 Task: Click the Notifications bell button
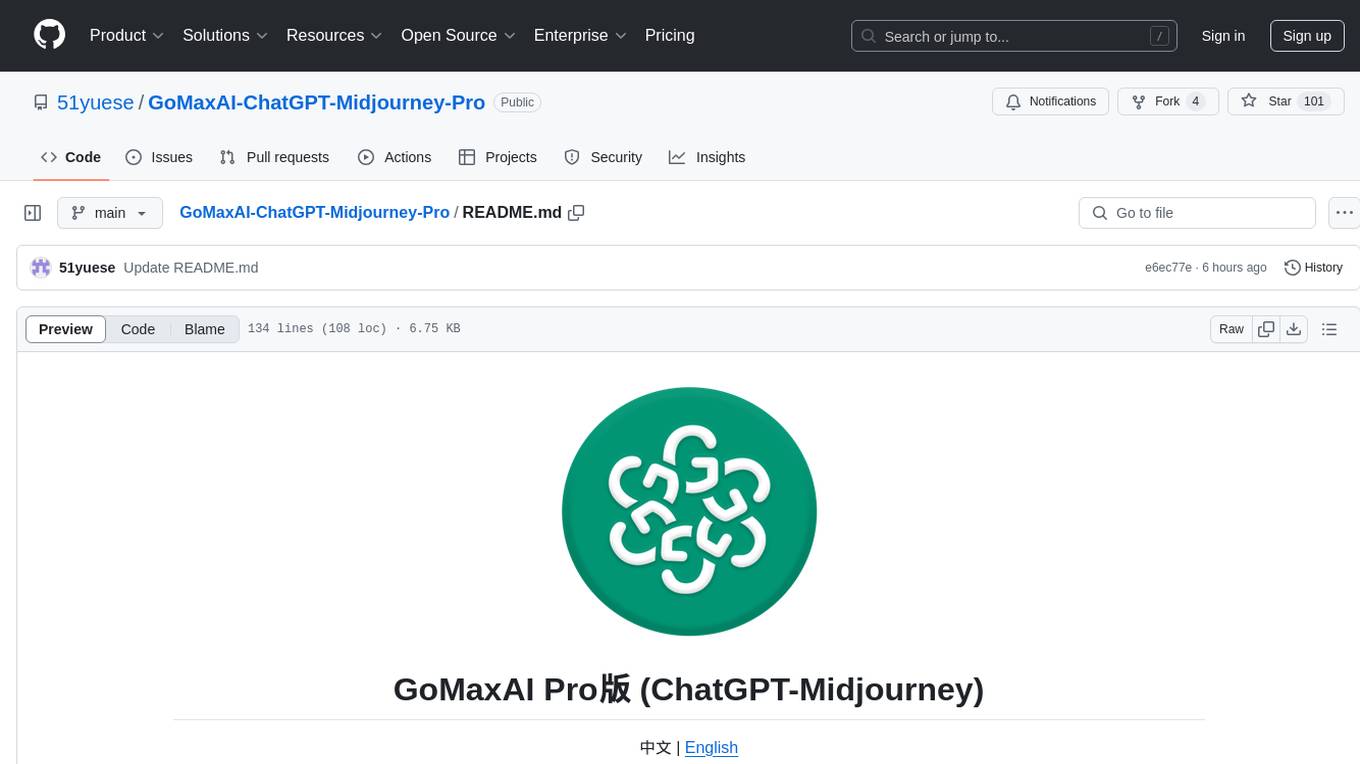[1050, 102]
